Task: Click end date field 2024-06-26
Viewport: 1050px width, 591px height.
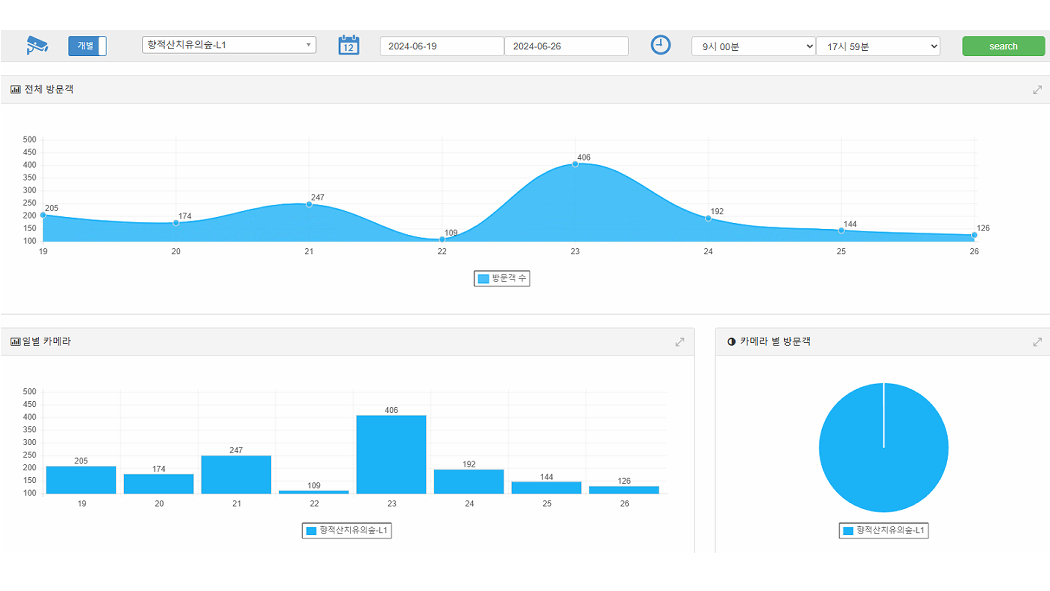Action: (566, 46)
